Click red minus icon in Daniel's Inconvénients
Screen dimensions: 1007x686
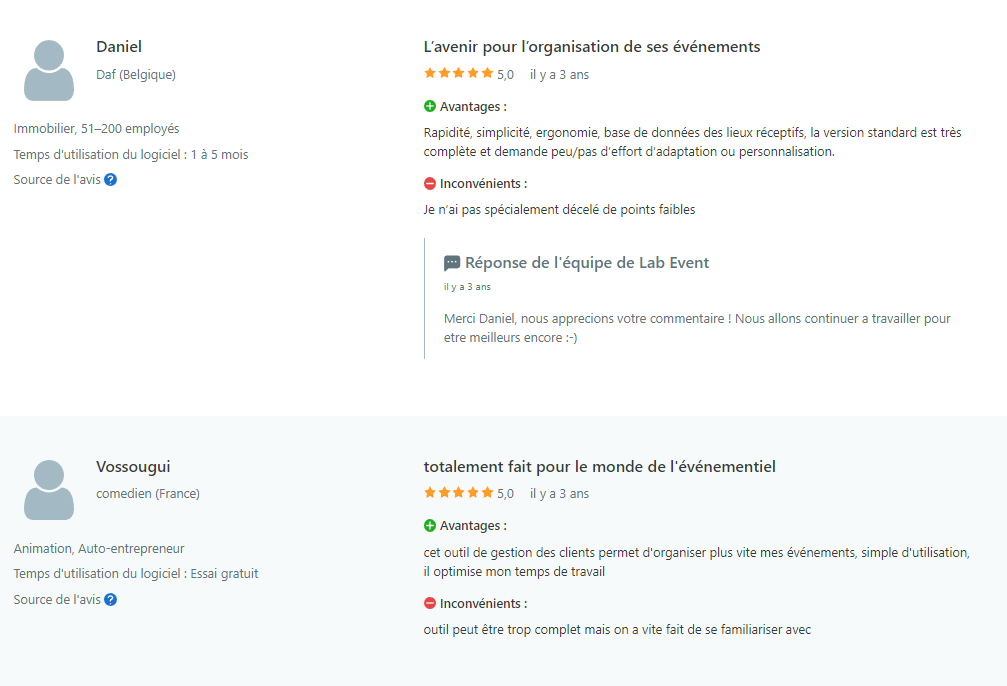430,184
